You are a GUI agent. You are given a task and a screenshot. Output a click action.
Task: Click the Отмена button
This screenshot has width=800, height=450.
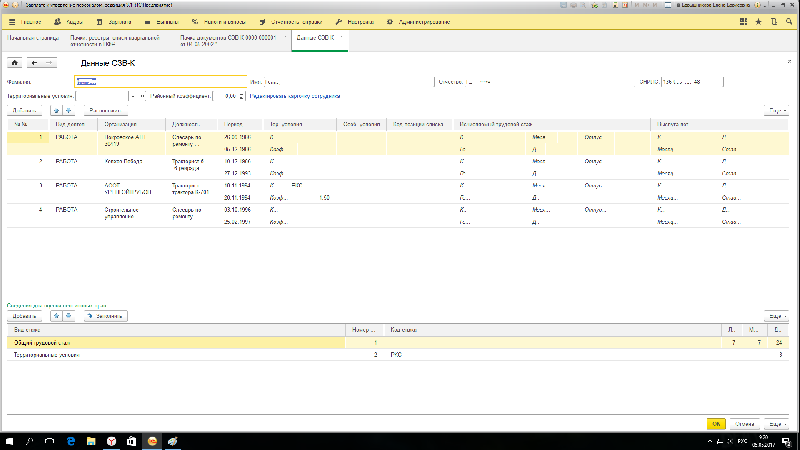coord(744,424)
